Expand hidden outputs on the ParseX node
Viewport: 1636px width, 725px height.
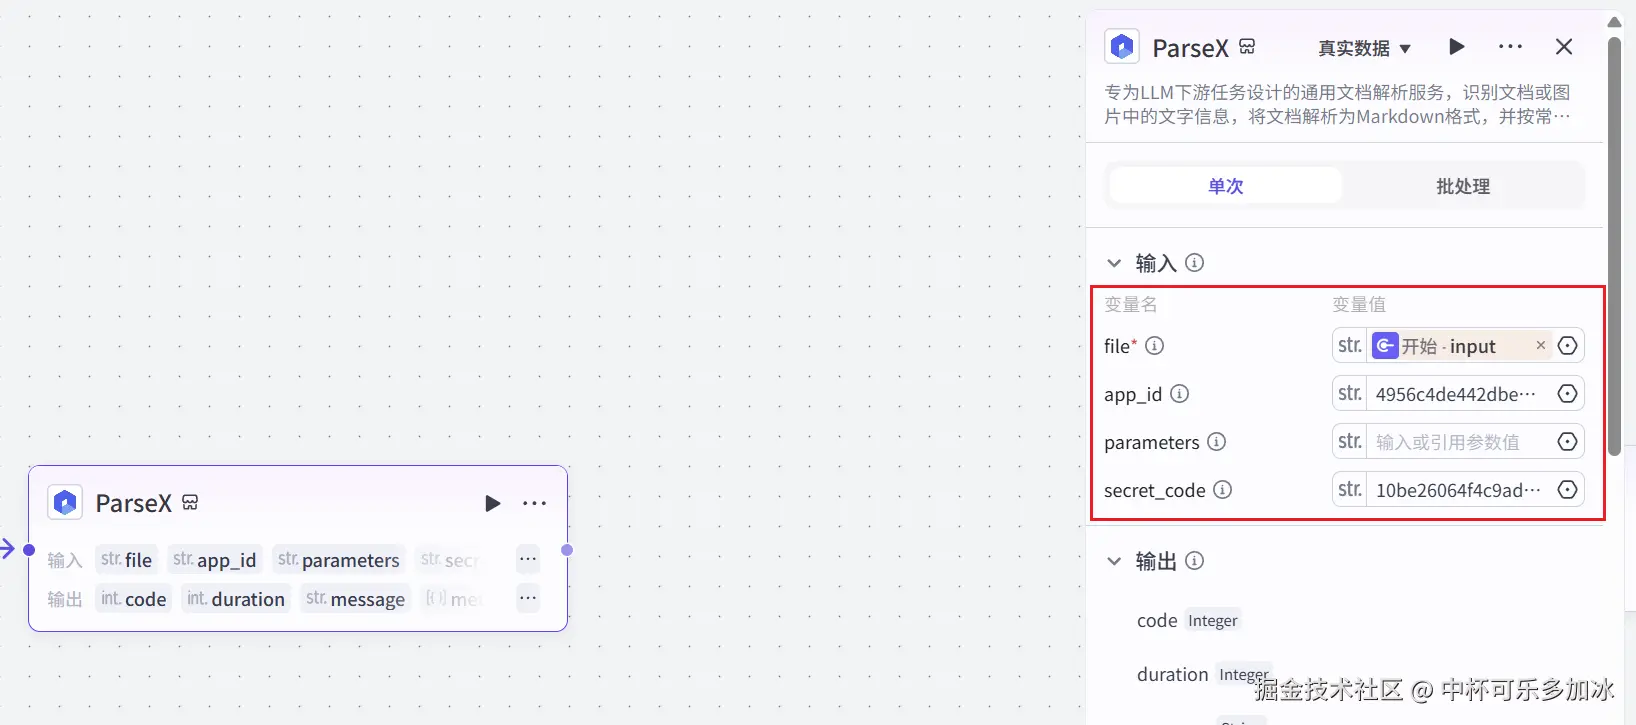(528, 598)
